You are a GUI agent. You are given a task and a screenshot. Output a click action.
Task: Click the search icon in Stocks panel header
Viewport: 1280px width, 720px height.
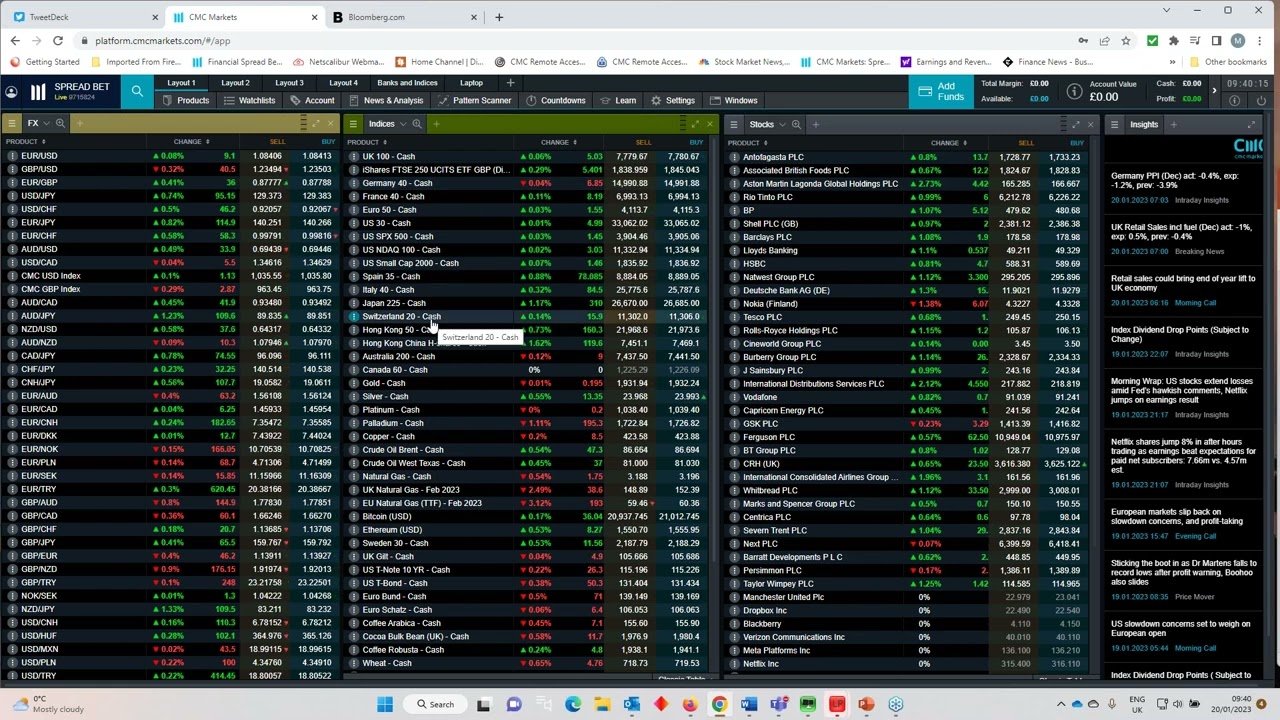click(796, 124)
